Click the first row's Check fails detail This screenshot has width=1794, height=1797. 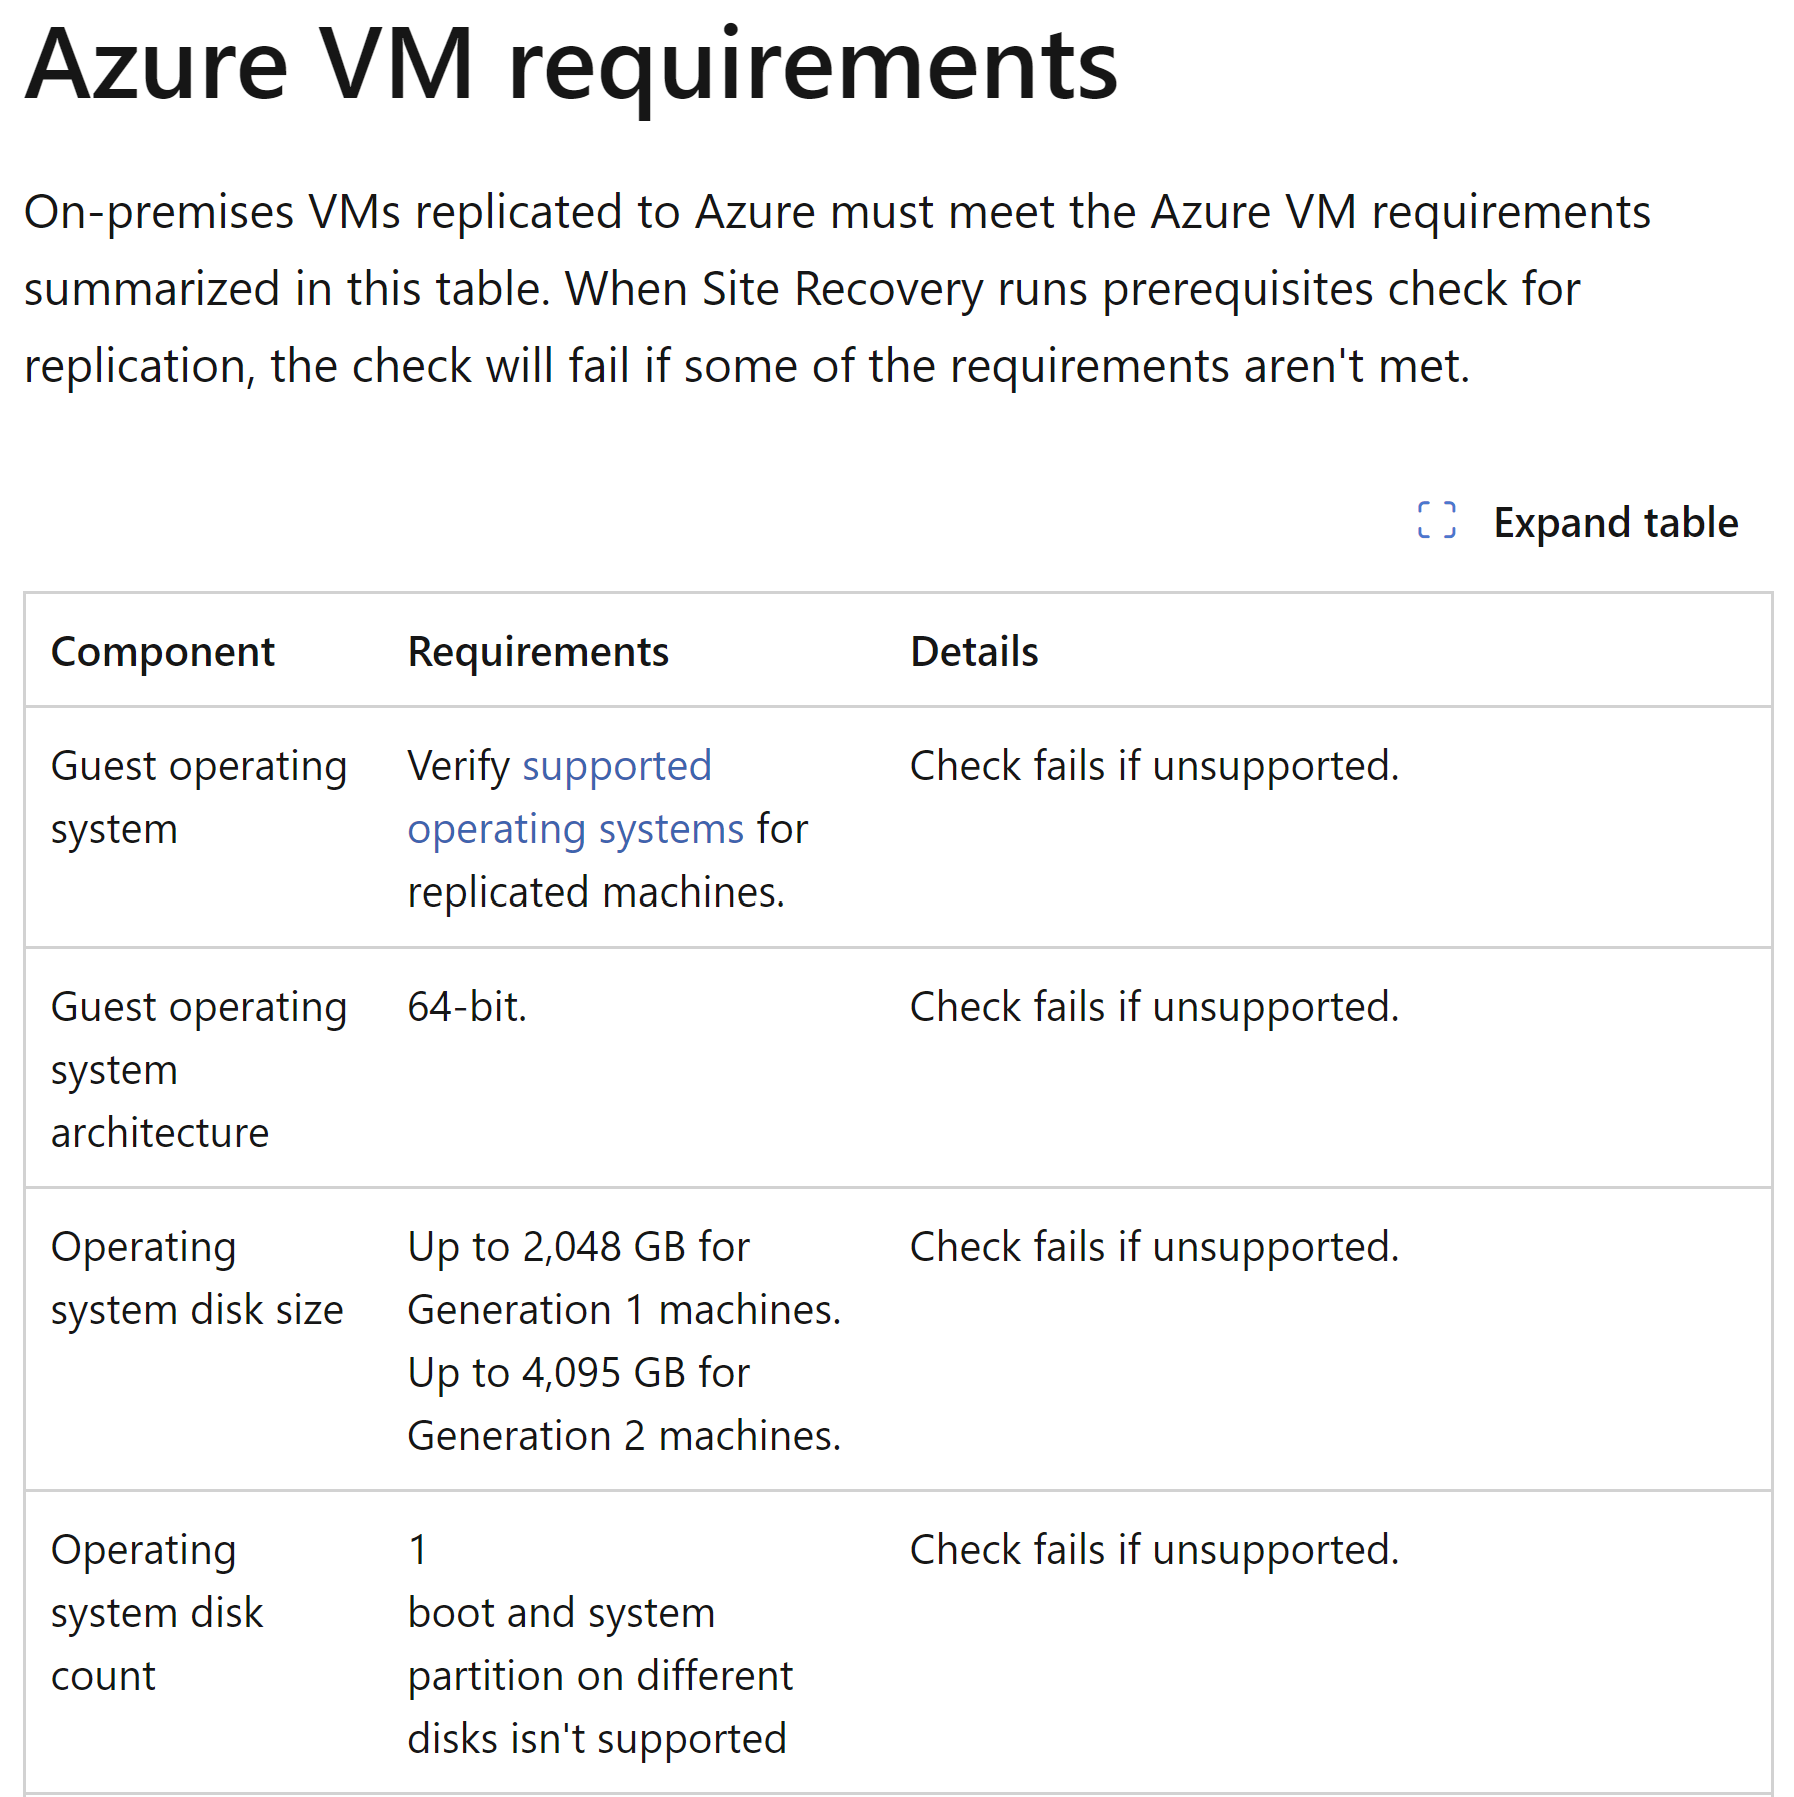coord(1154,767)
